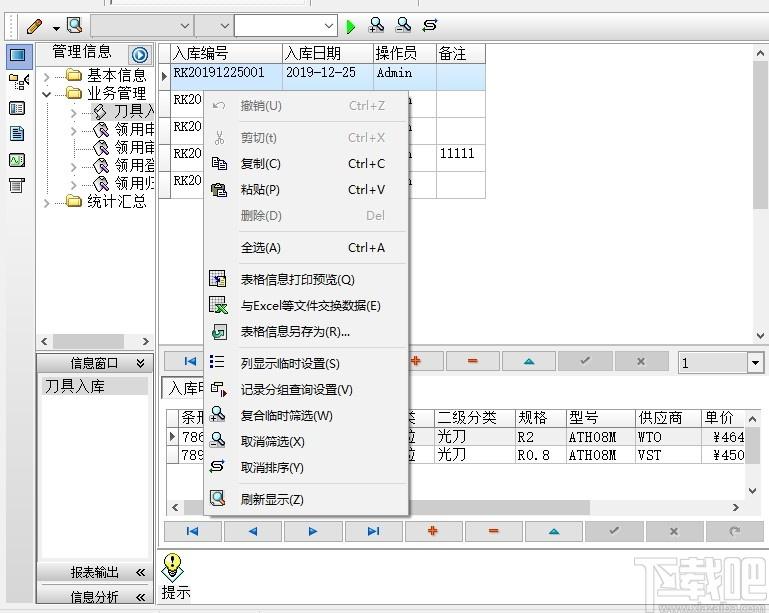This screenshot has height=613, width=769.
Task: Click the print preview icon in menu
Action: pyautogui.click(x=218, y=279)
